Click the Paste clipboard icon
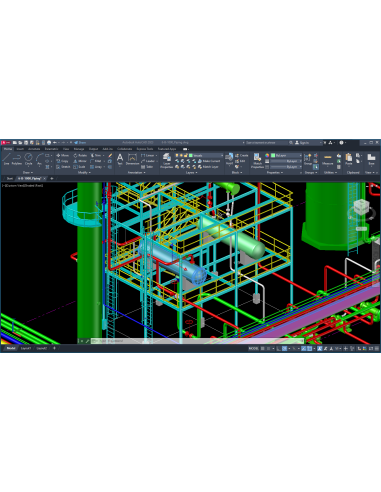The width and height of the screenshot is (381, 492). tap(349, 159)
